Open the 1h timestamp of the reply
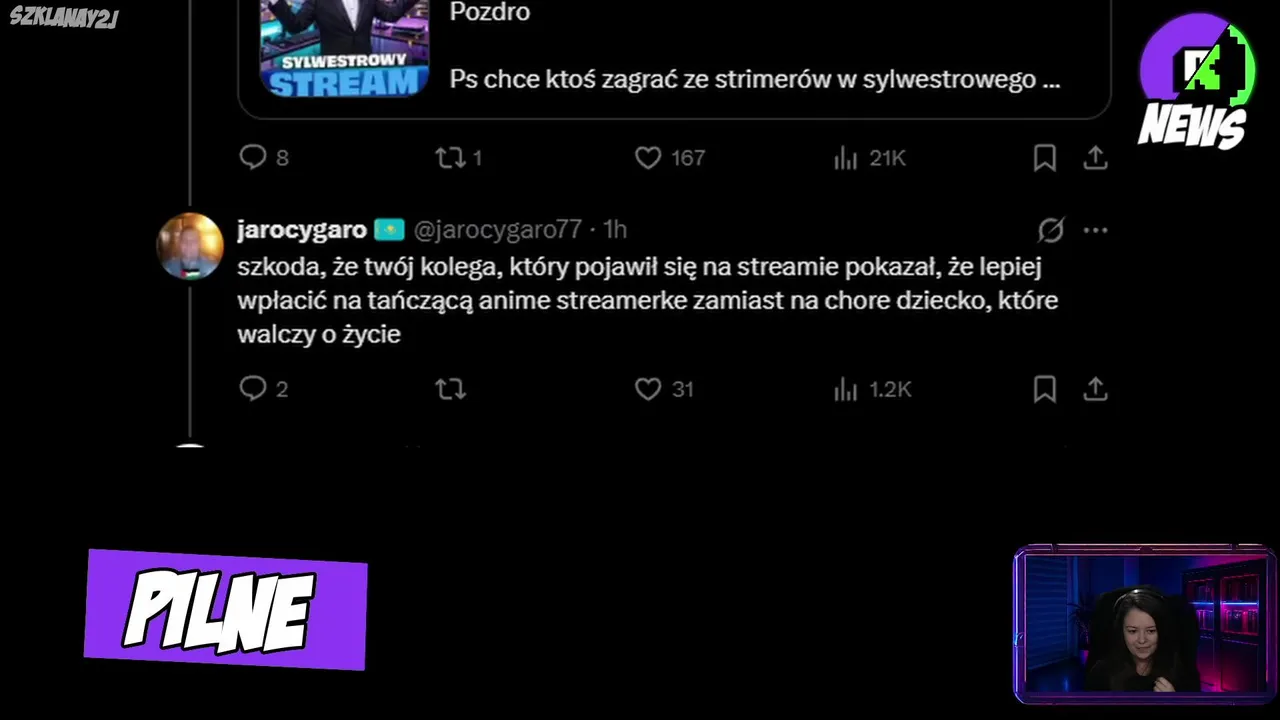The height and width of the screenshot is (720, 1280). click(x=615, y=230)
